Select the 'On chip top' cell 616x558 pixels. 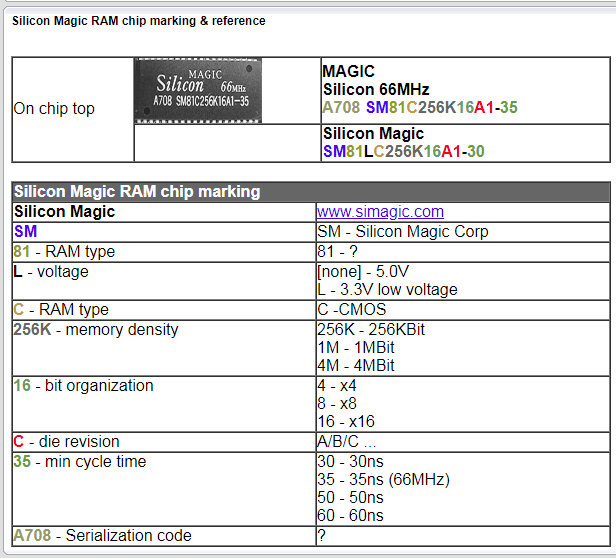[x=54, y=109]
